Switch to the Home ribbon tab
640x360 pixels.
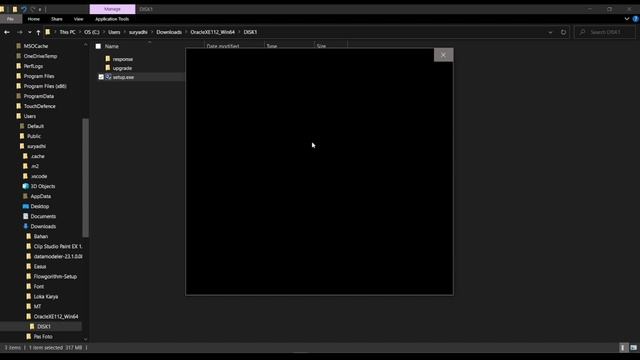[x=33, y=19]
